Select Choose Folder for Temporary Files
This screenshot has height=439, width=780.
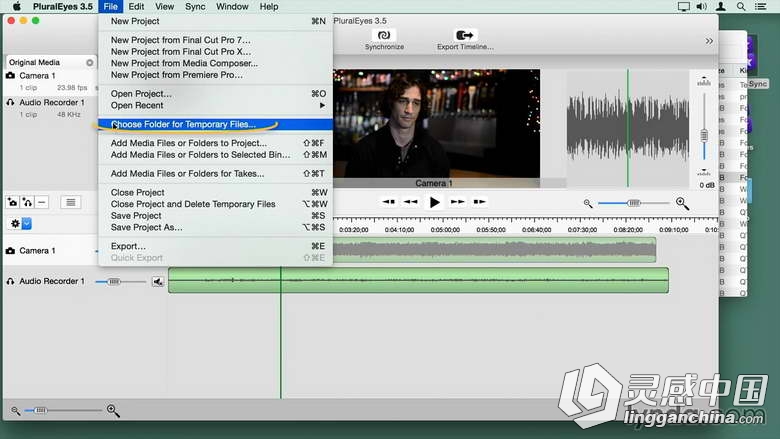click(215, 124)
